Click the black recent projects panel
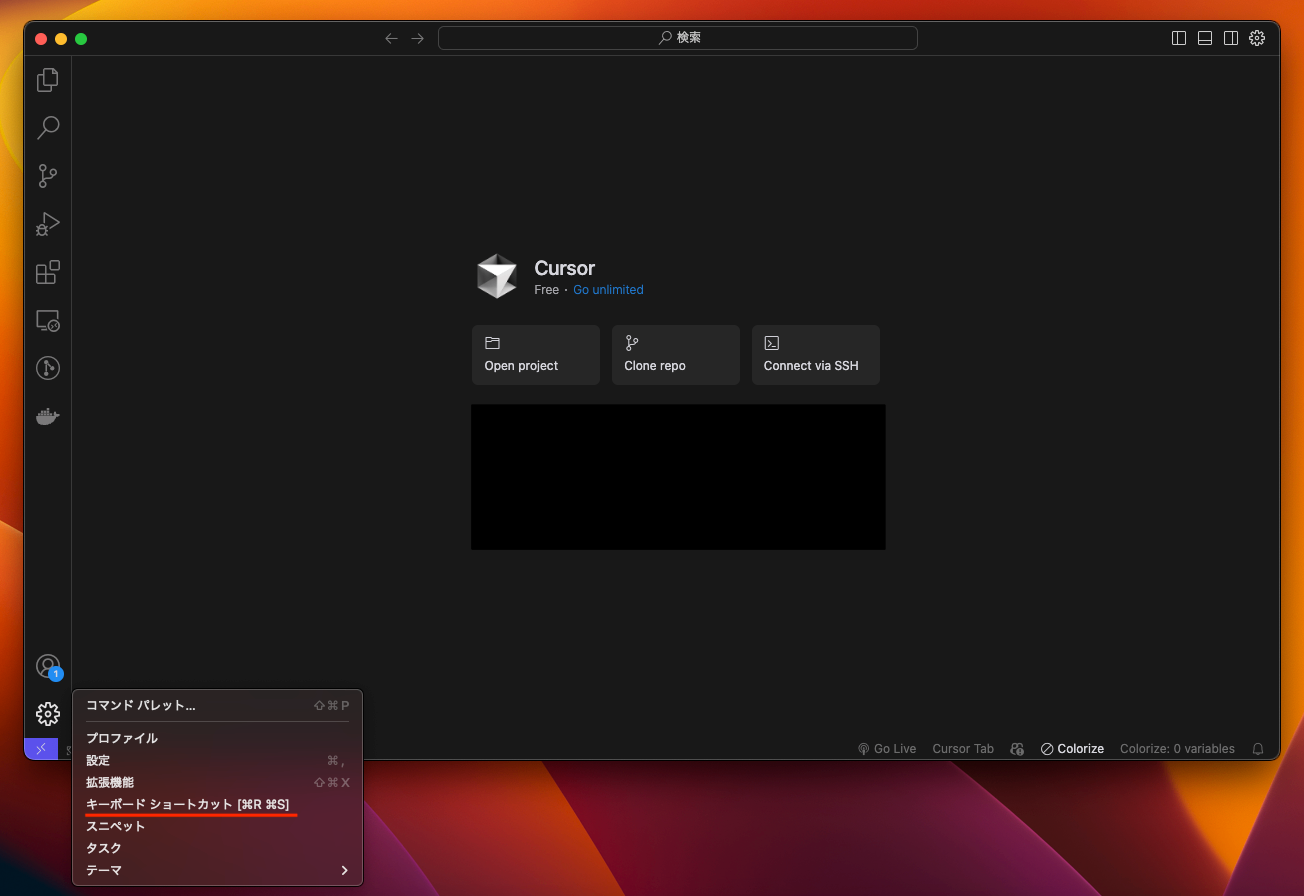The image size is (1304, 896). [x=678, y=477]
